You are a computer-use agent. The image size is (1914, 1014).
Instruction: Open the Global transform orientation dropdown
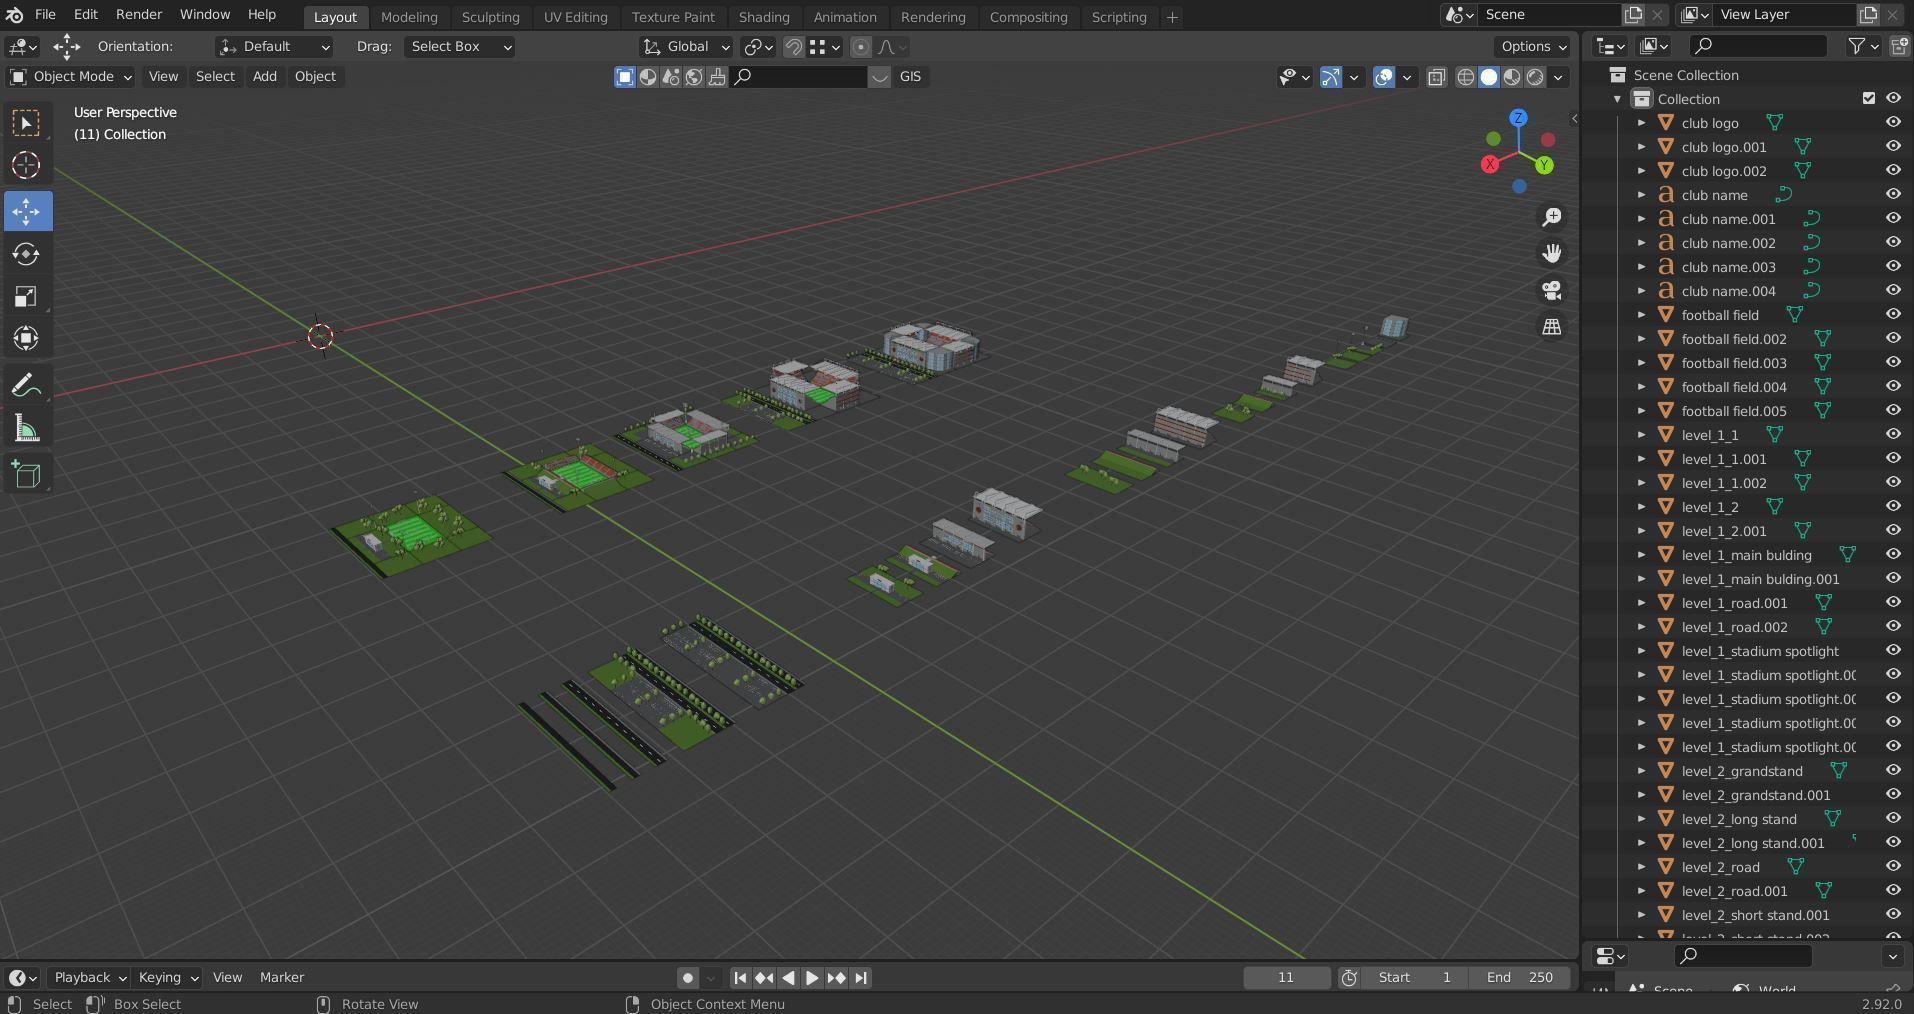coord(686,47)
